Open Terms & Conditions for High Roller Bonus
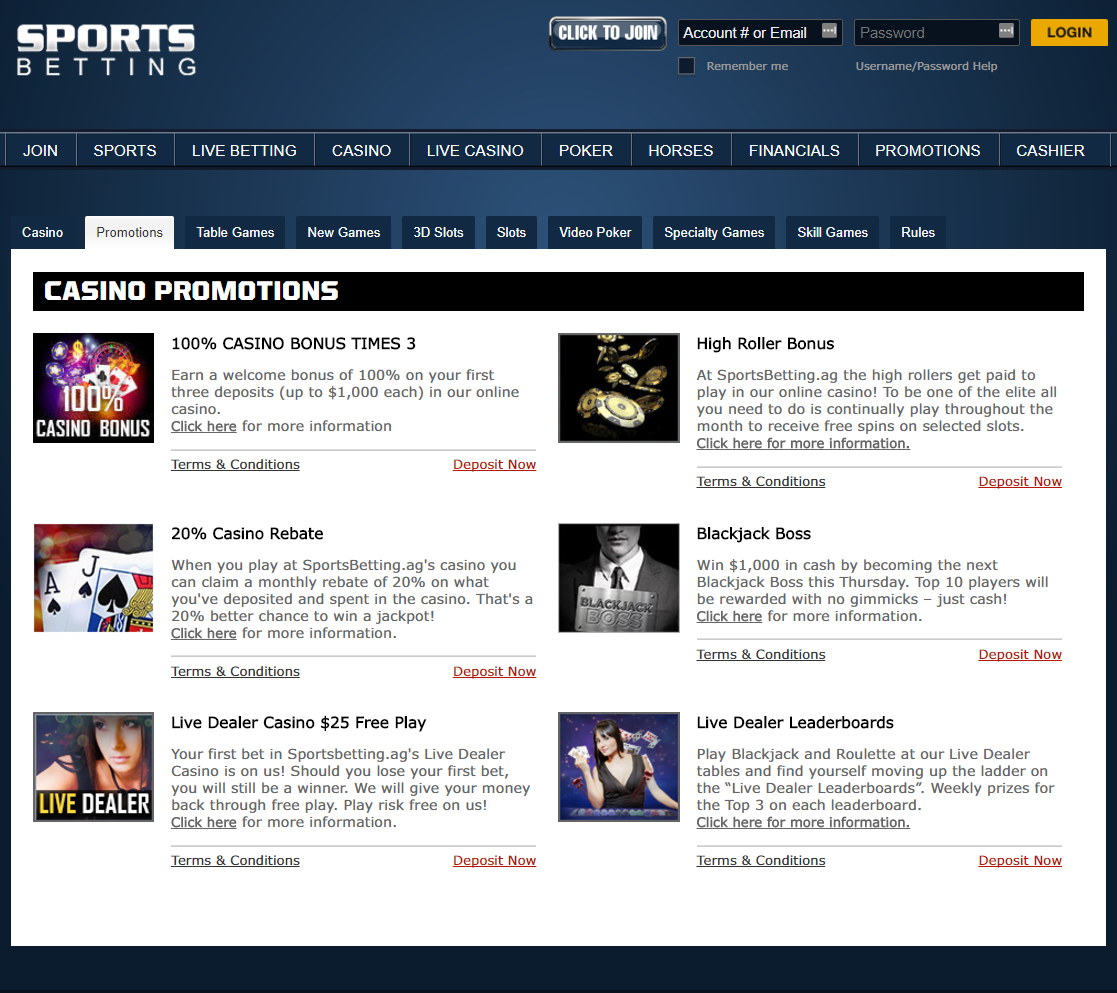Image resolution: width=1117 pixels, height=993 pixels. pyautogui.click(x=761, y=482)
